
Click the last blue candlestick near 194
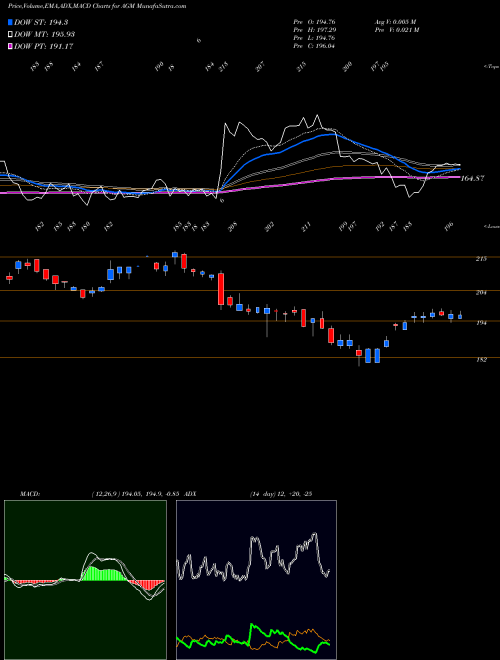460,317
